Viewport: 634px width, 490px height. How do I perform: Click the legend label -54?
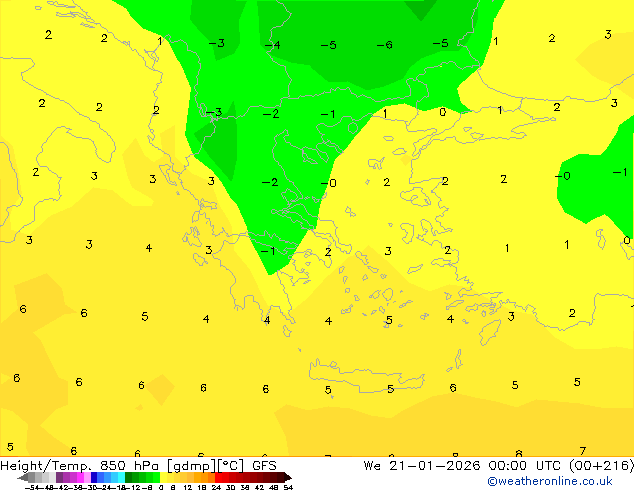(32, 487)
